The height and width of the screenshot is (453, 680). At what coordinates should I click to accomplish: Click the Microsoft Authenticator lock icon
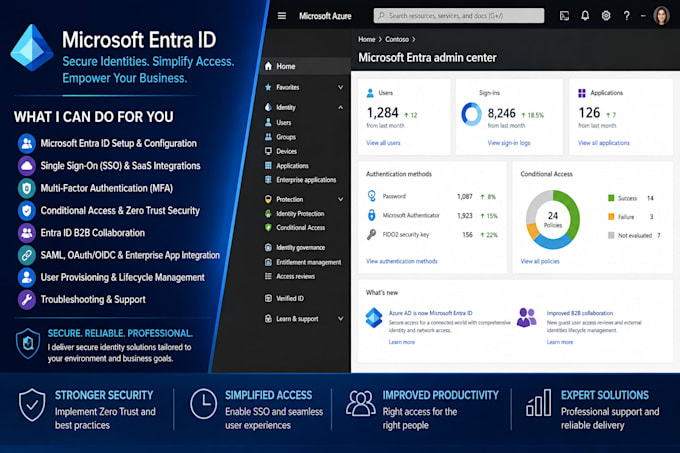pyautogui.click(x=371, y=215)
